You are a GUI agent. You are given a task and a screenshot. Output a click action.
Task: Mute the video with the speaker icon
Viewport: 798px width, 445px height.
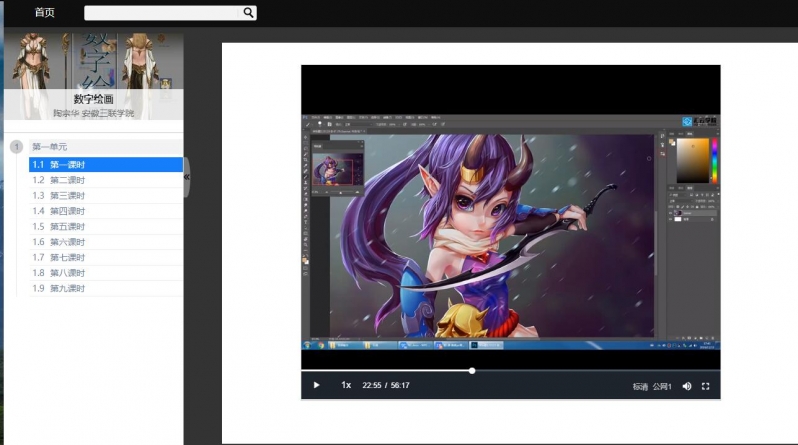pos(686,386)
